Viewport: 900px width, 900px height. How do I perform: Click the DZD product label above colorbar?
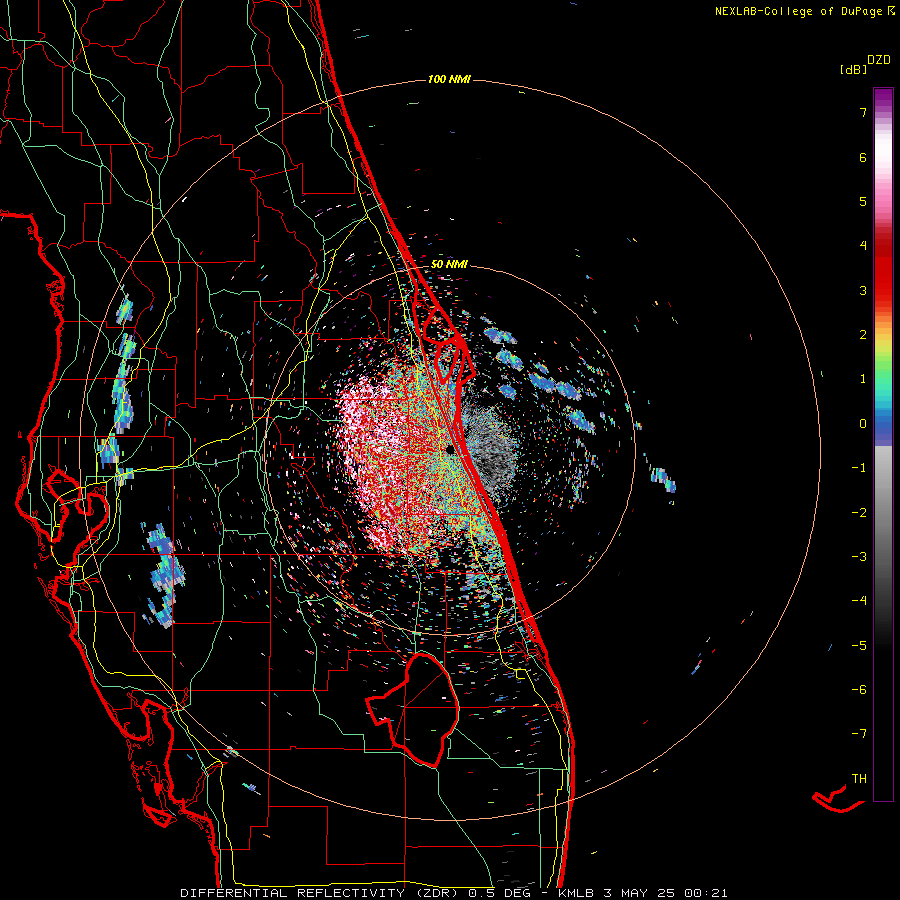(878, 60)
